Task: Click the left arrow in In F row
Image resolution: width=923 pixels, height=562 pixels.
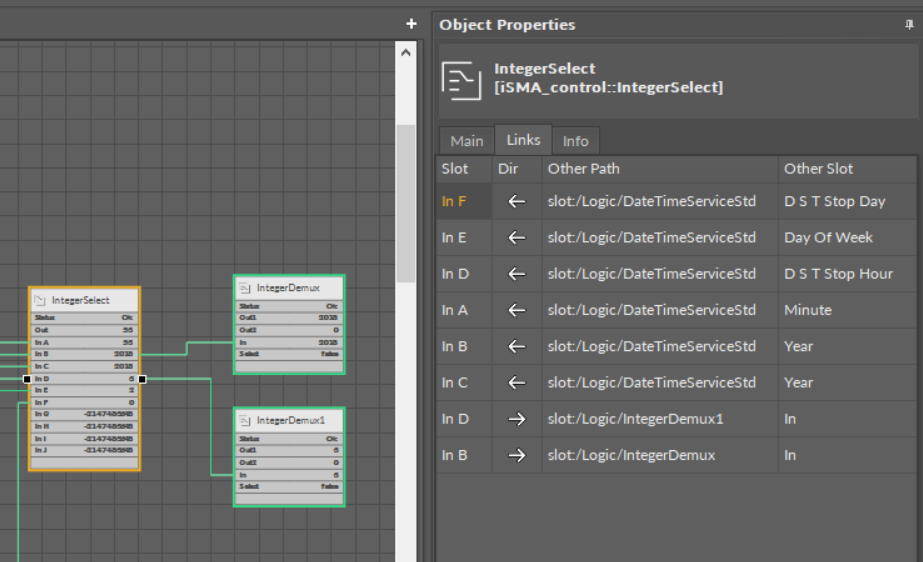Action: (x=516, y=201)
